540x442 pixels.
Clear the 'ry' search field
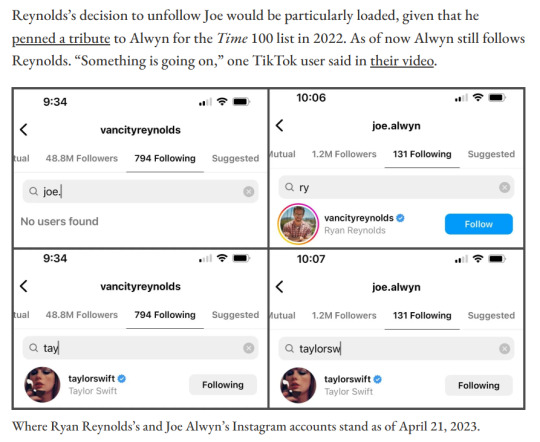(505, 187)
